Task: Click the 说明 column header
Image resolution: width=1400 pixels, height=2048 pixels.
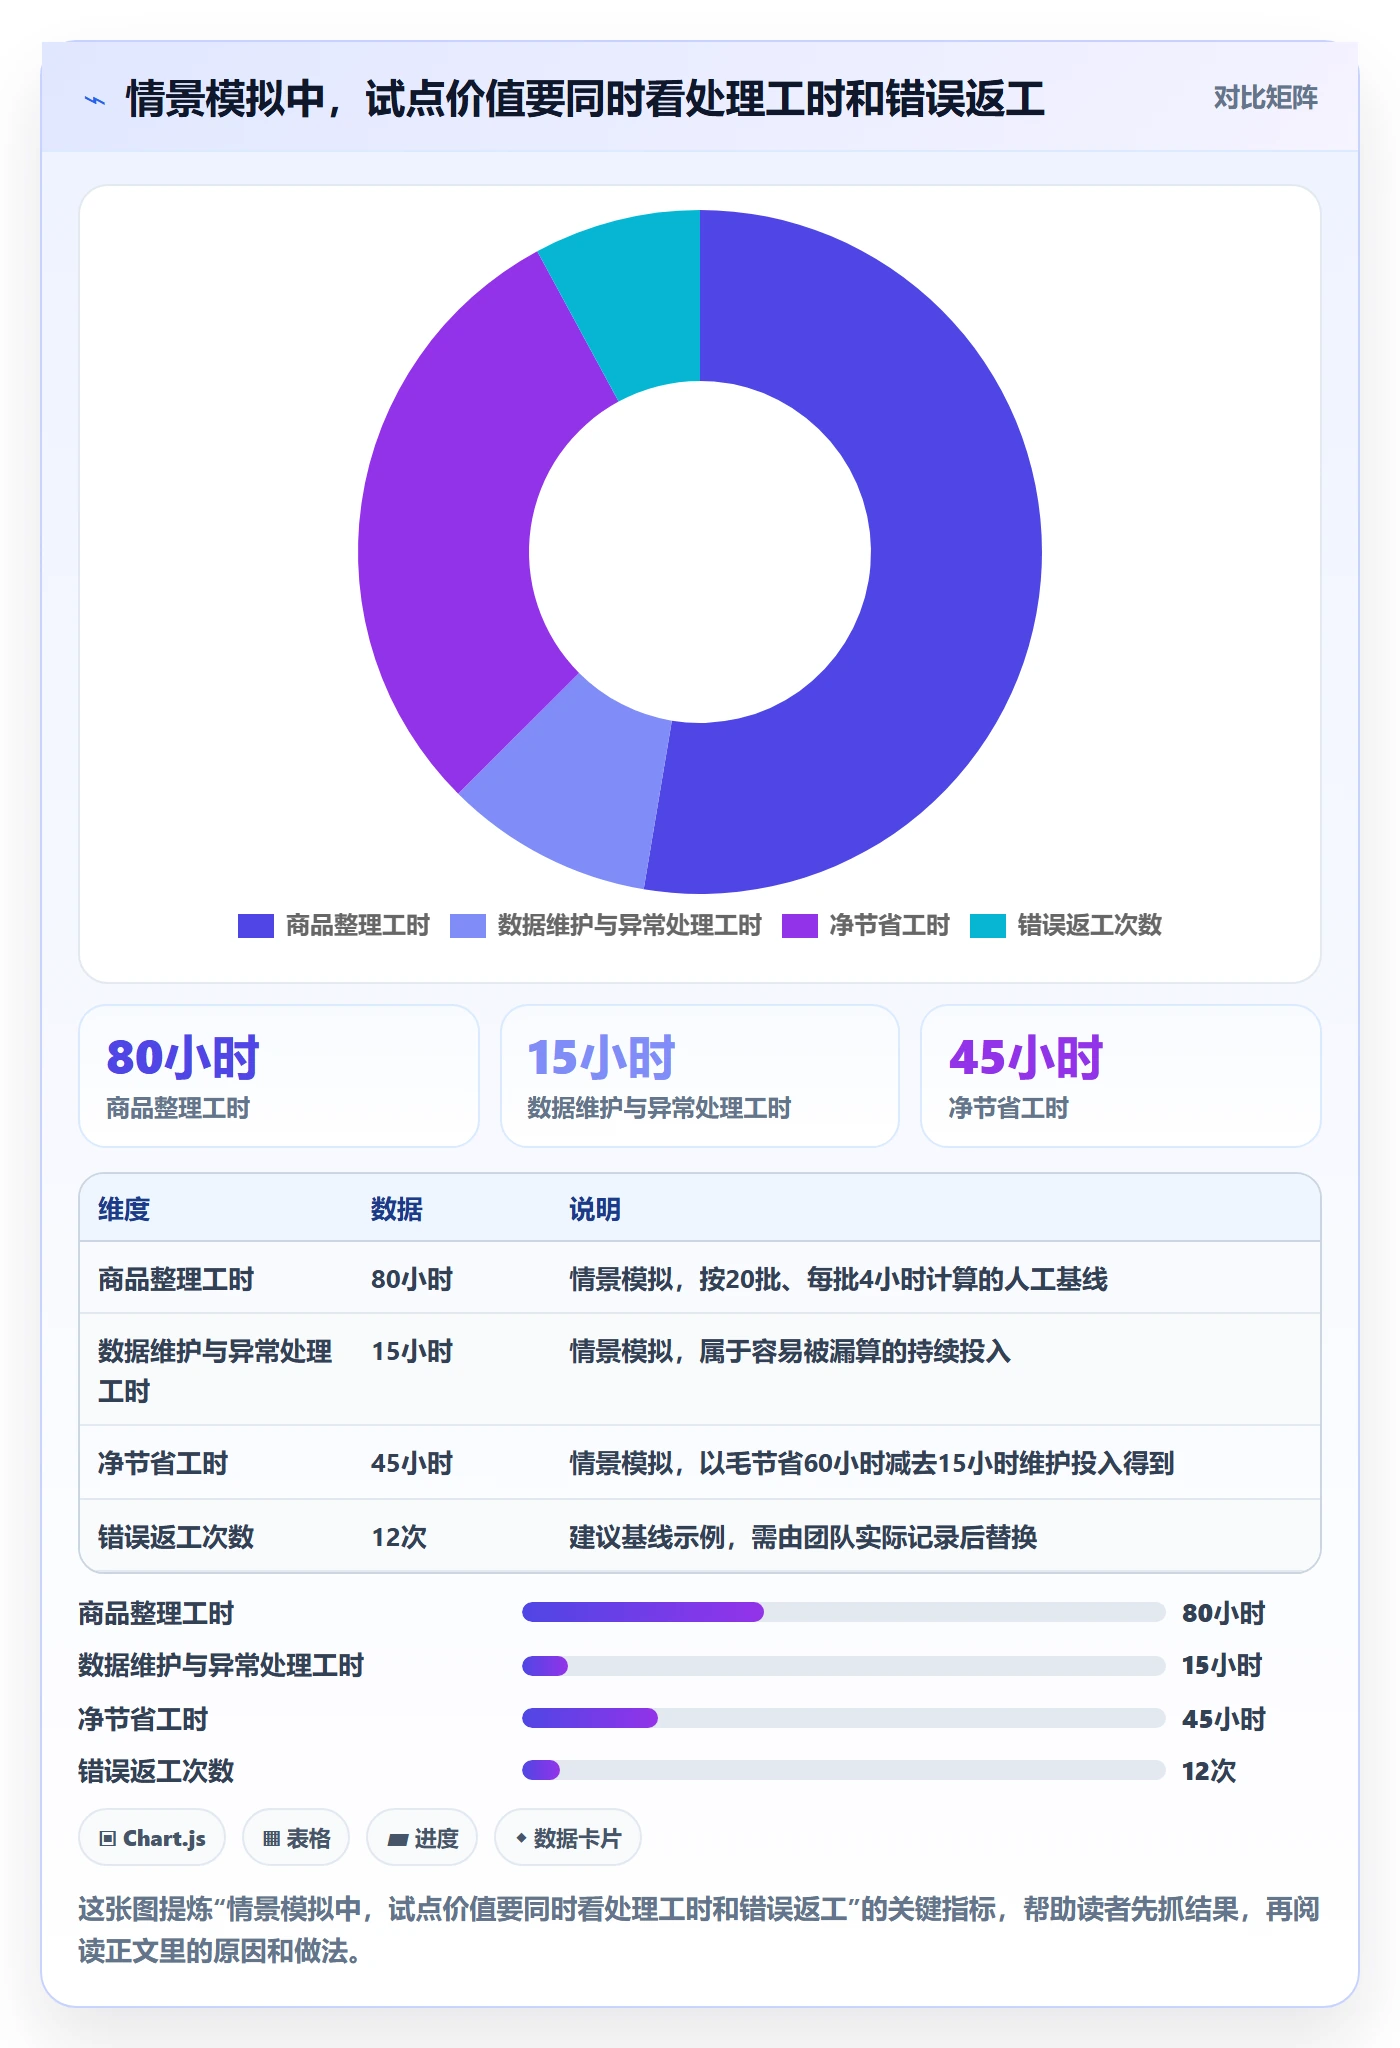Action: coord(595,1209)
